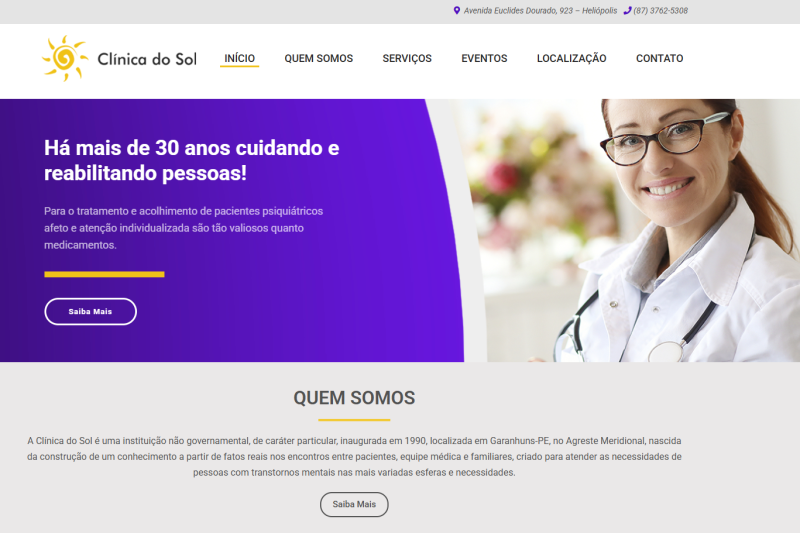Screen dimensions: 800x533
Task: Open the INÍCIO menu item
Action: point(239,58)
